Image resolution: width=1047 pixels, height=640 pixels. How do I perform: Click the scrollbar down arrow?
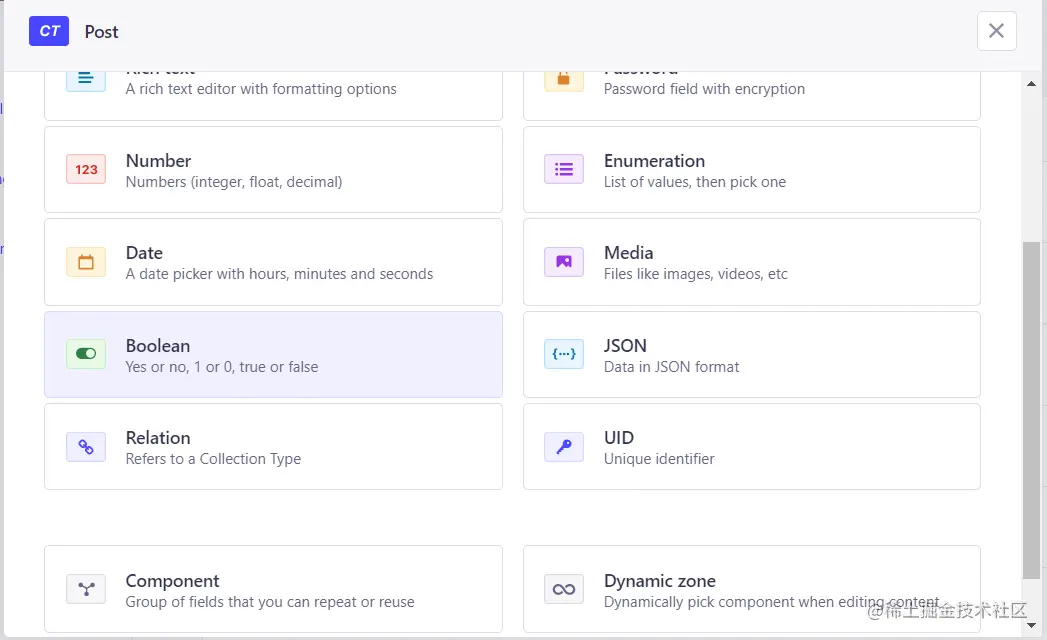coord(1031,625)
